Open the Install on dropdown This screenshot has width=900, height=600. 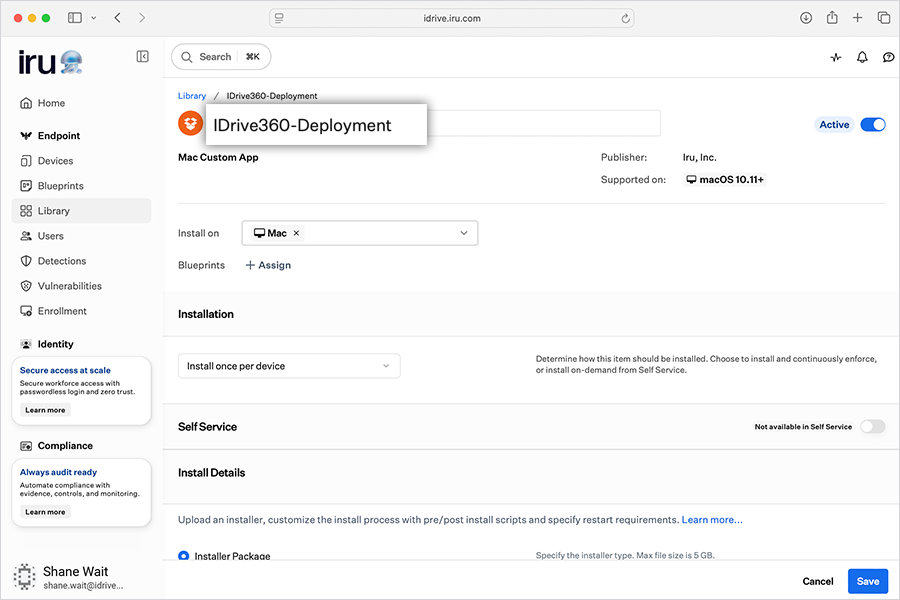point(360,233)
